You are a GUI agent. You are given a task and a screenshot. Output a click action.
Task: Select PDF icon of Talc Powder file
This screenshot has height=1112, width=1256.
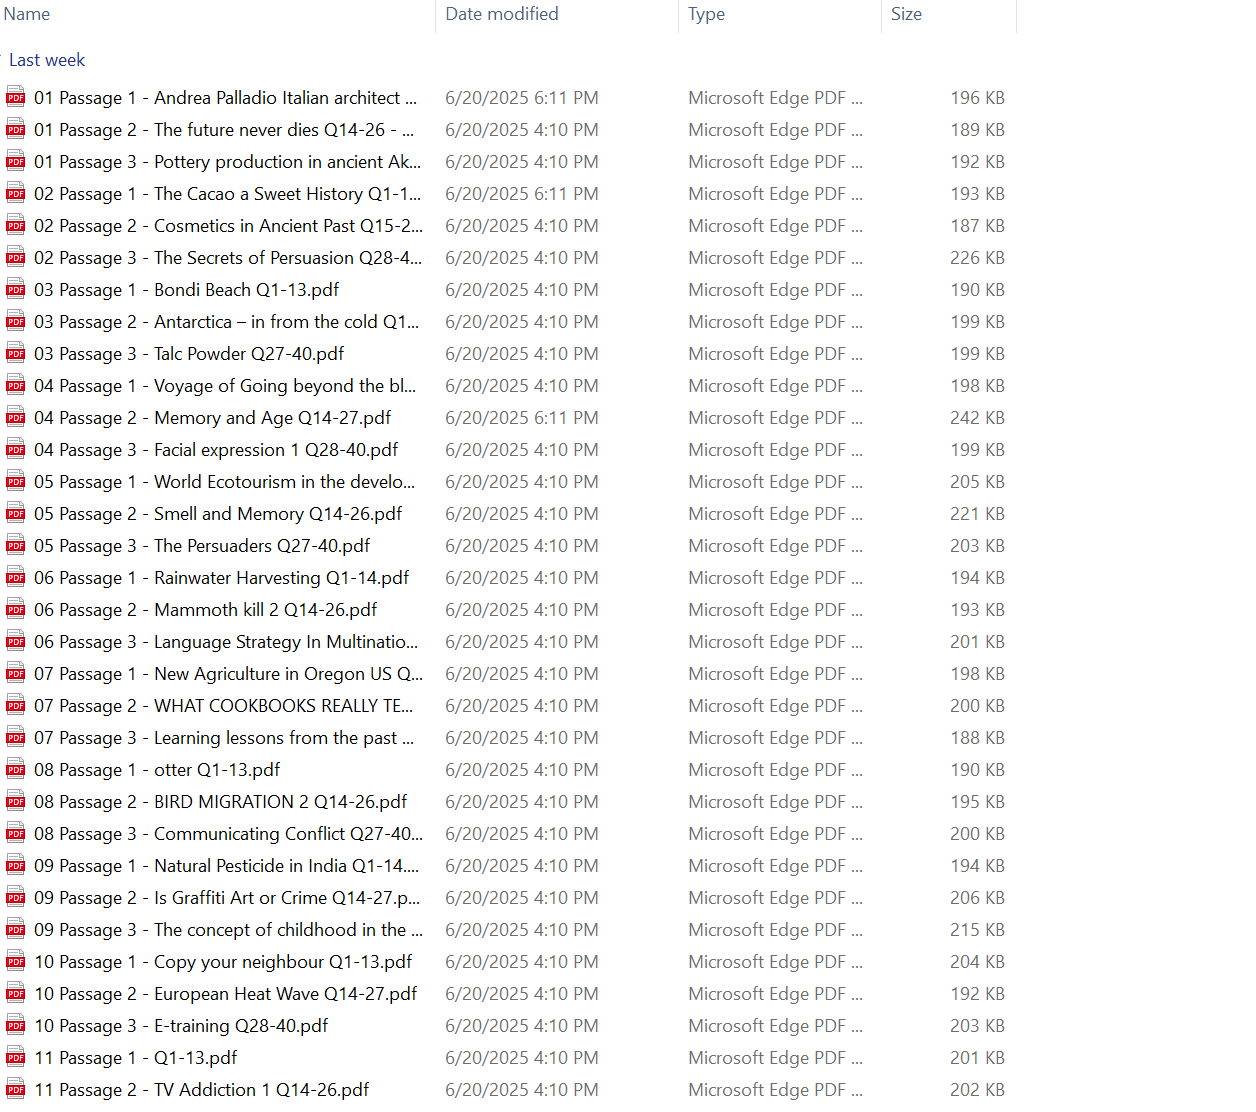click(x=16, y=353)
